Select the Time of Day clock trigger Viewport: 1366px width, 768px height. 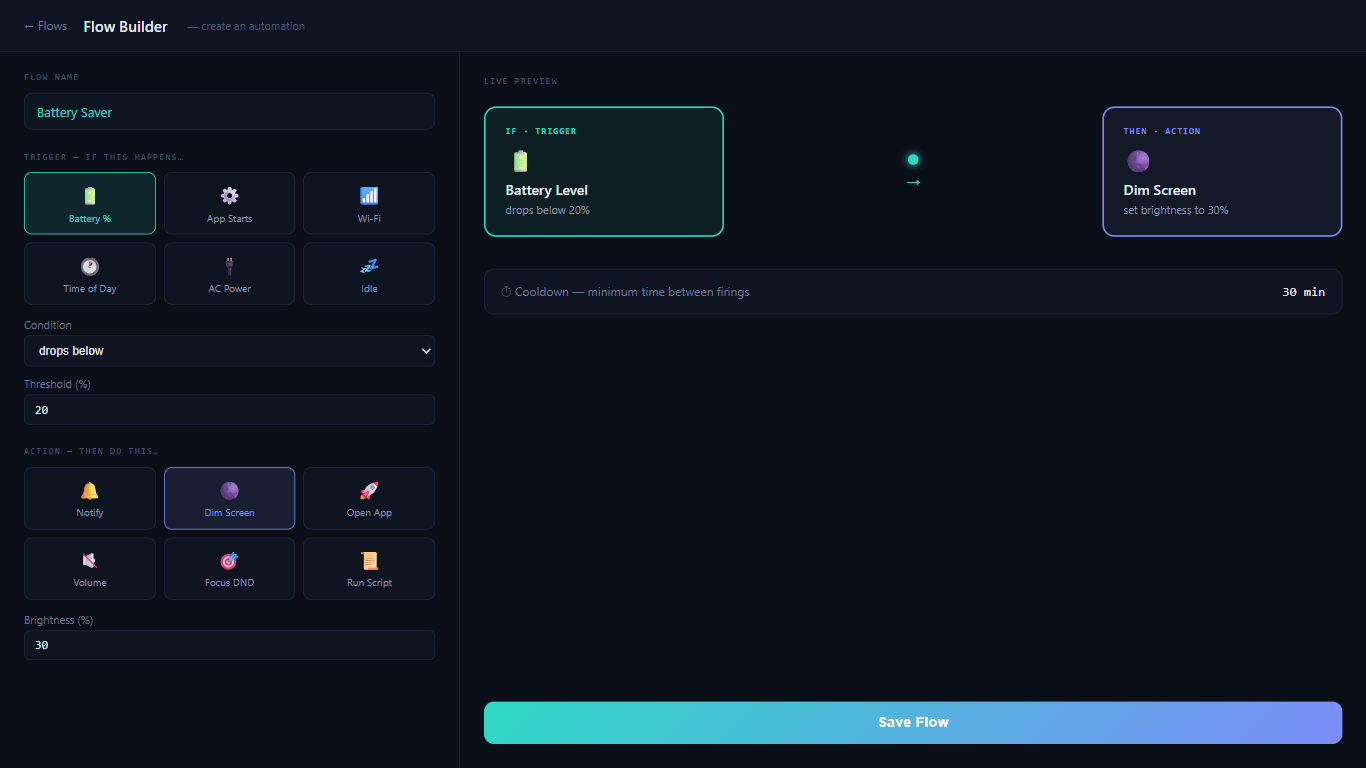coord(90,273)
